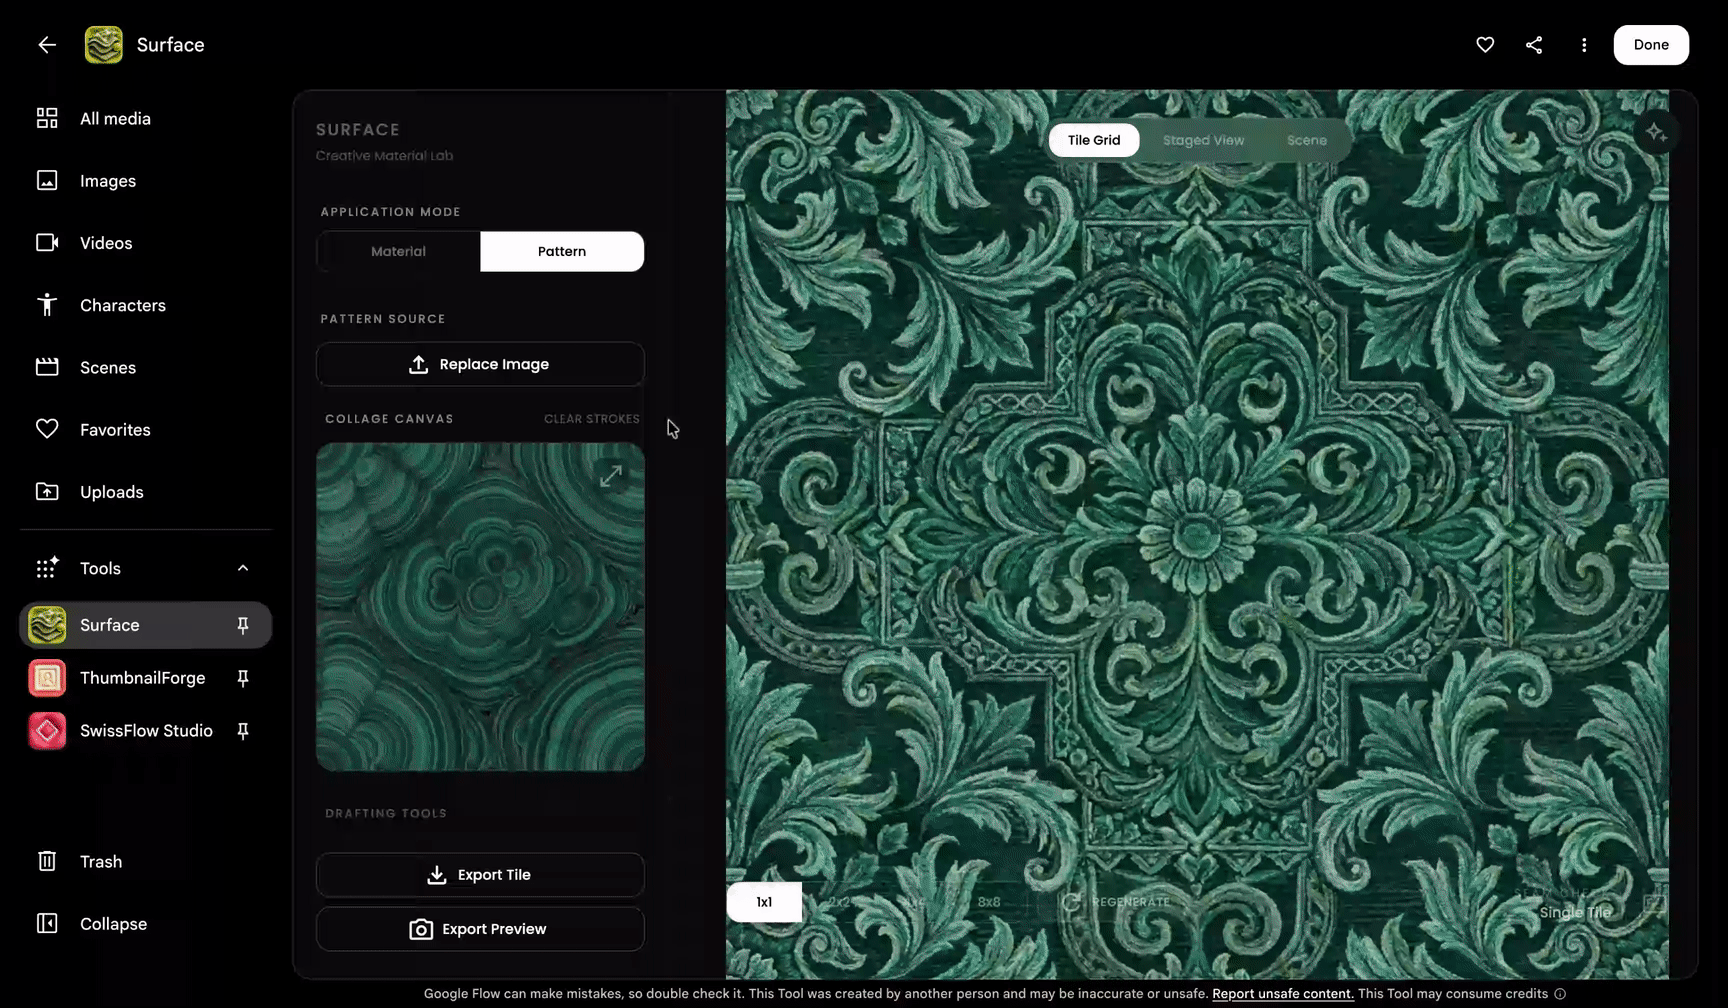The height and width of the screenshot is (1008, 1728).
Task: Open Scenes section
Action: pos(146,367)
